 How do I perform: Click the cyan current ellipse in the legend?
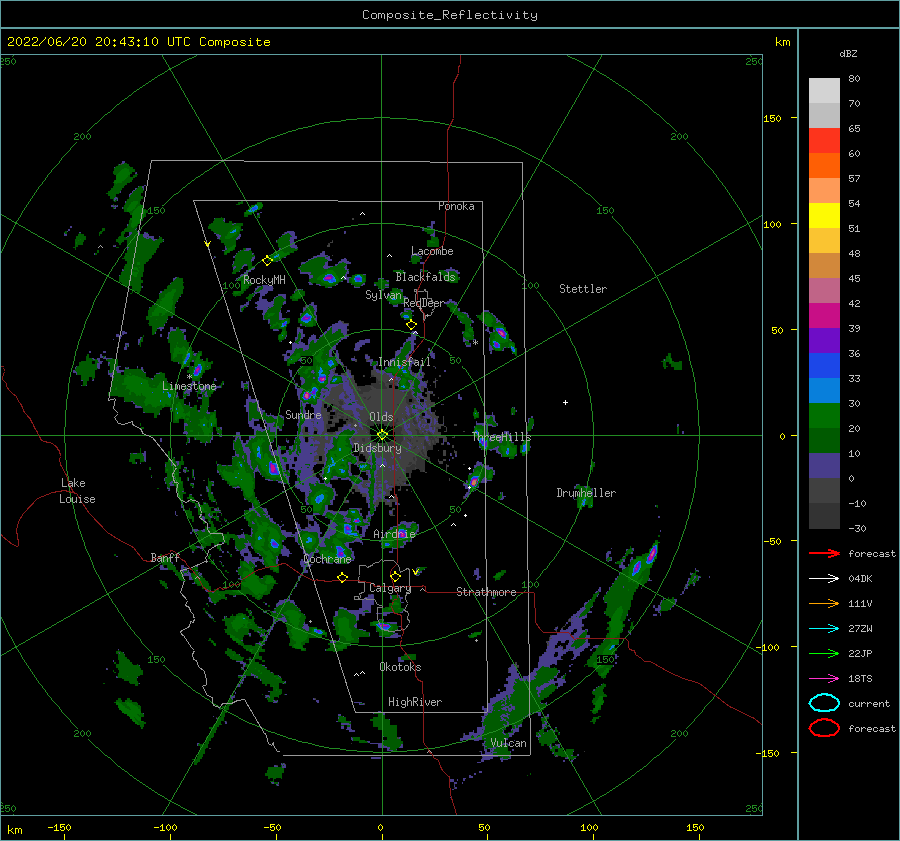[824, 703]
